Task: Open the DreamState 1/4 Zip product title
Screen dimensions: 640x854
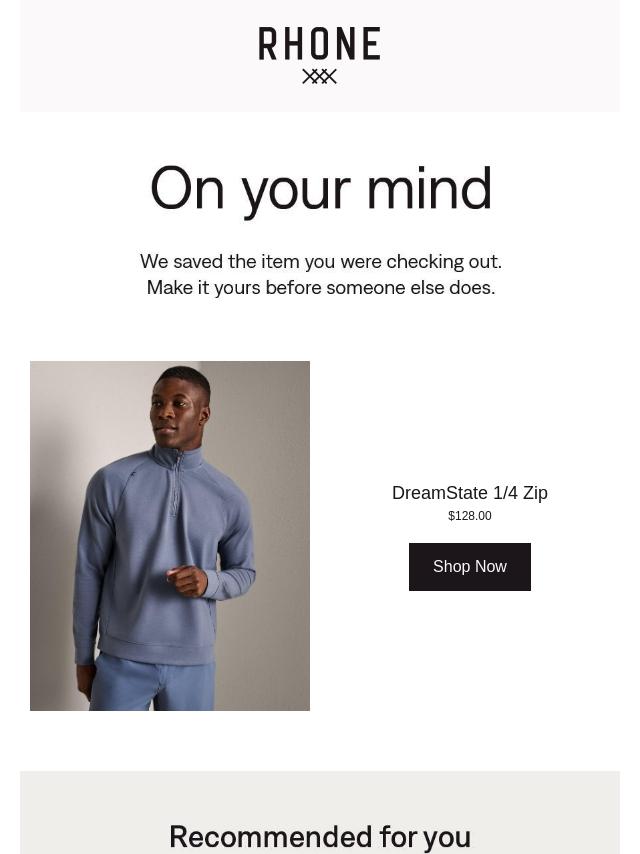Action: (x=470, y=492)
